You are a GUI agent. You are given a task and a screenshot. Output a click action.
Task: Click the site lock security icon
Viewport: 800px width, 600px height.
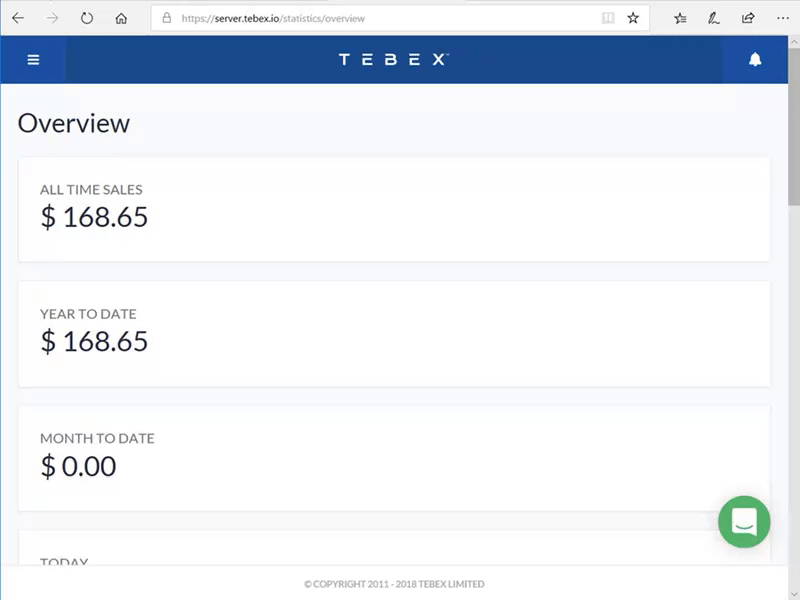tap(167, 18)
